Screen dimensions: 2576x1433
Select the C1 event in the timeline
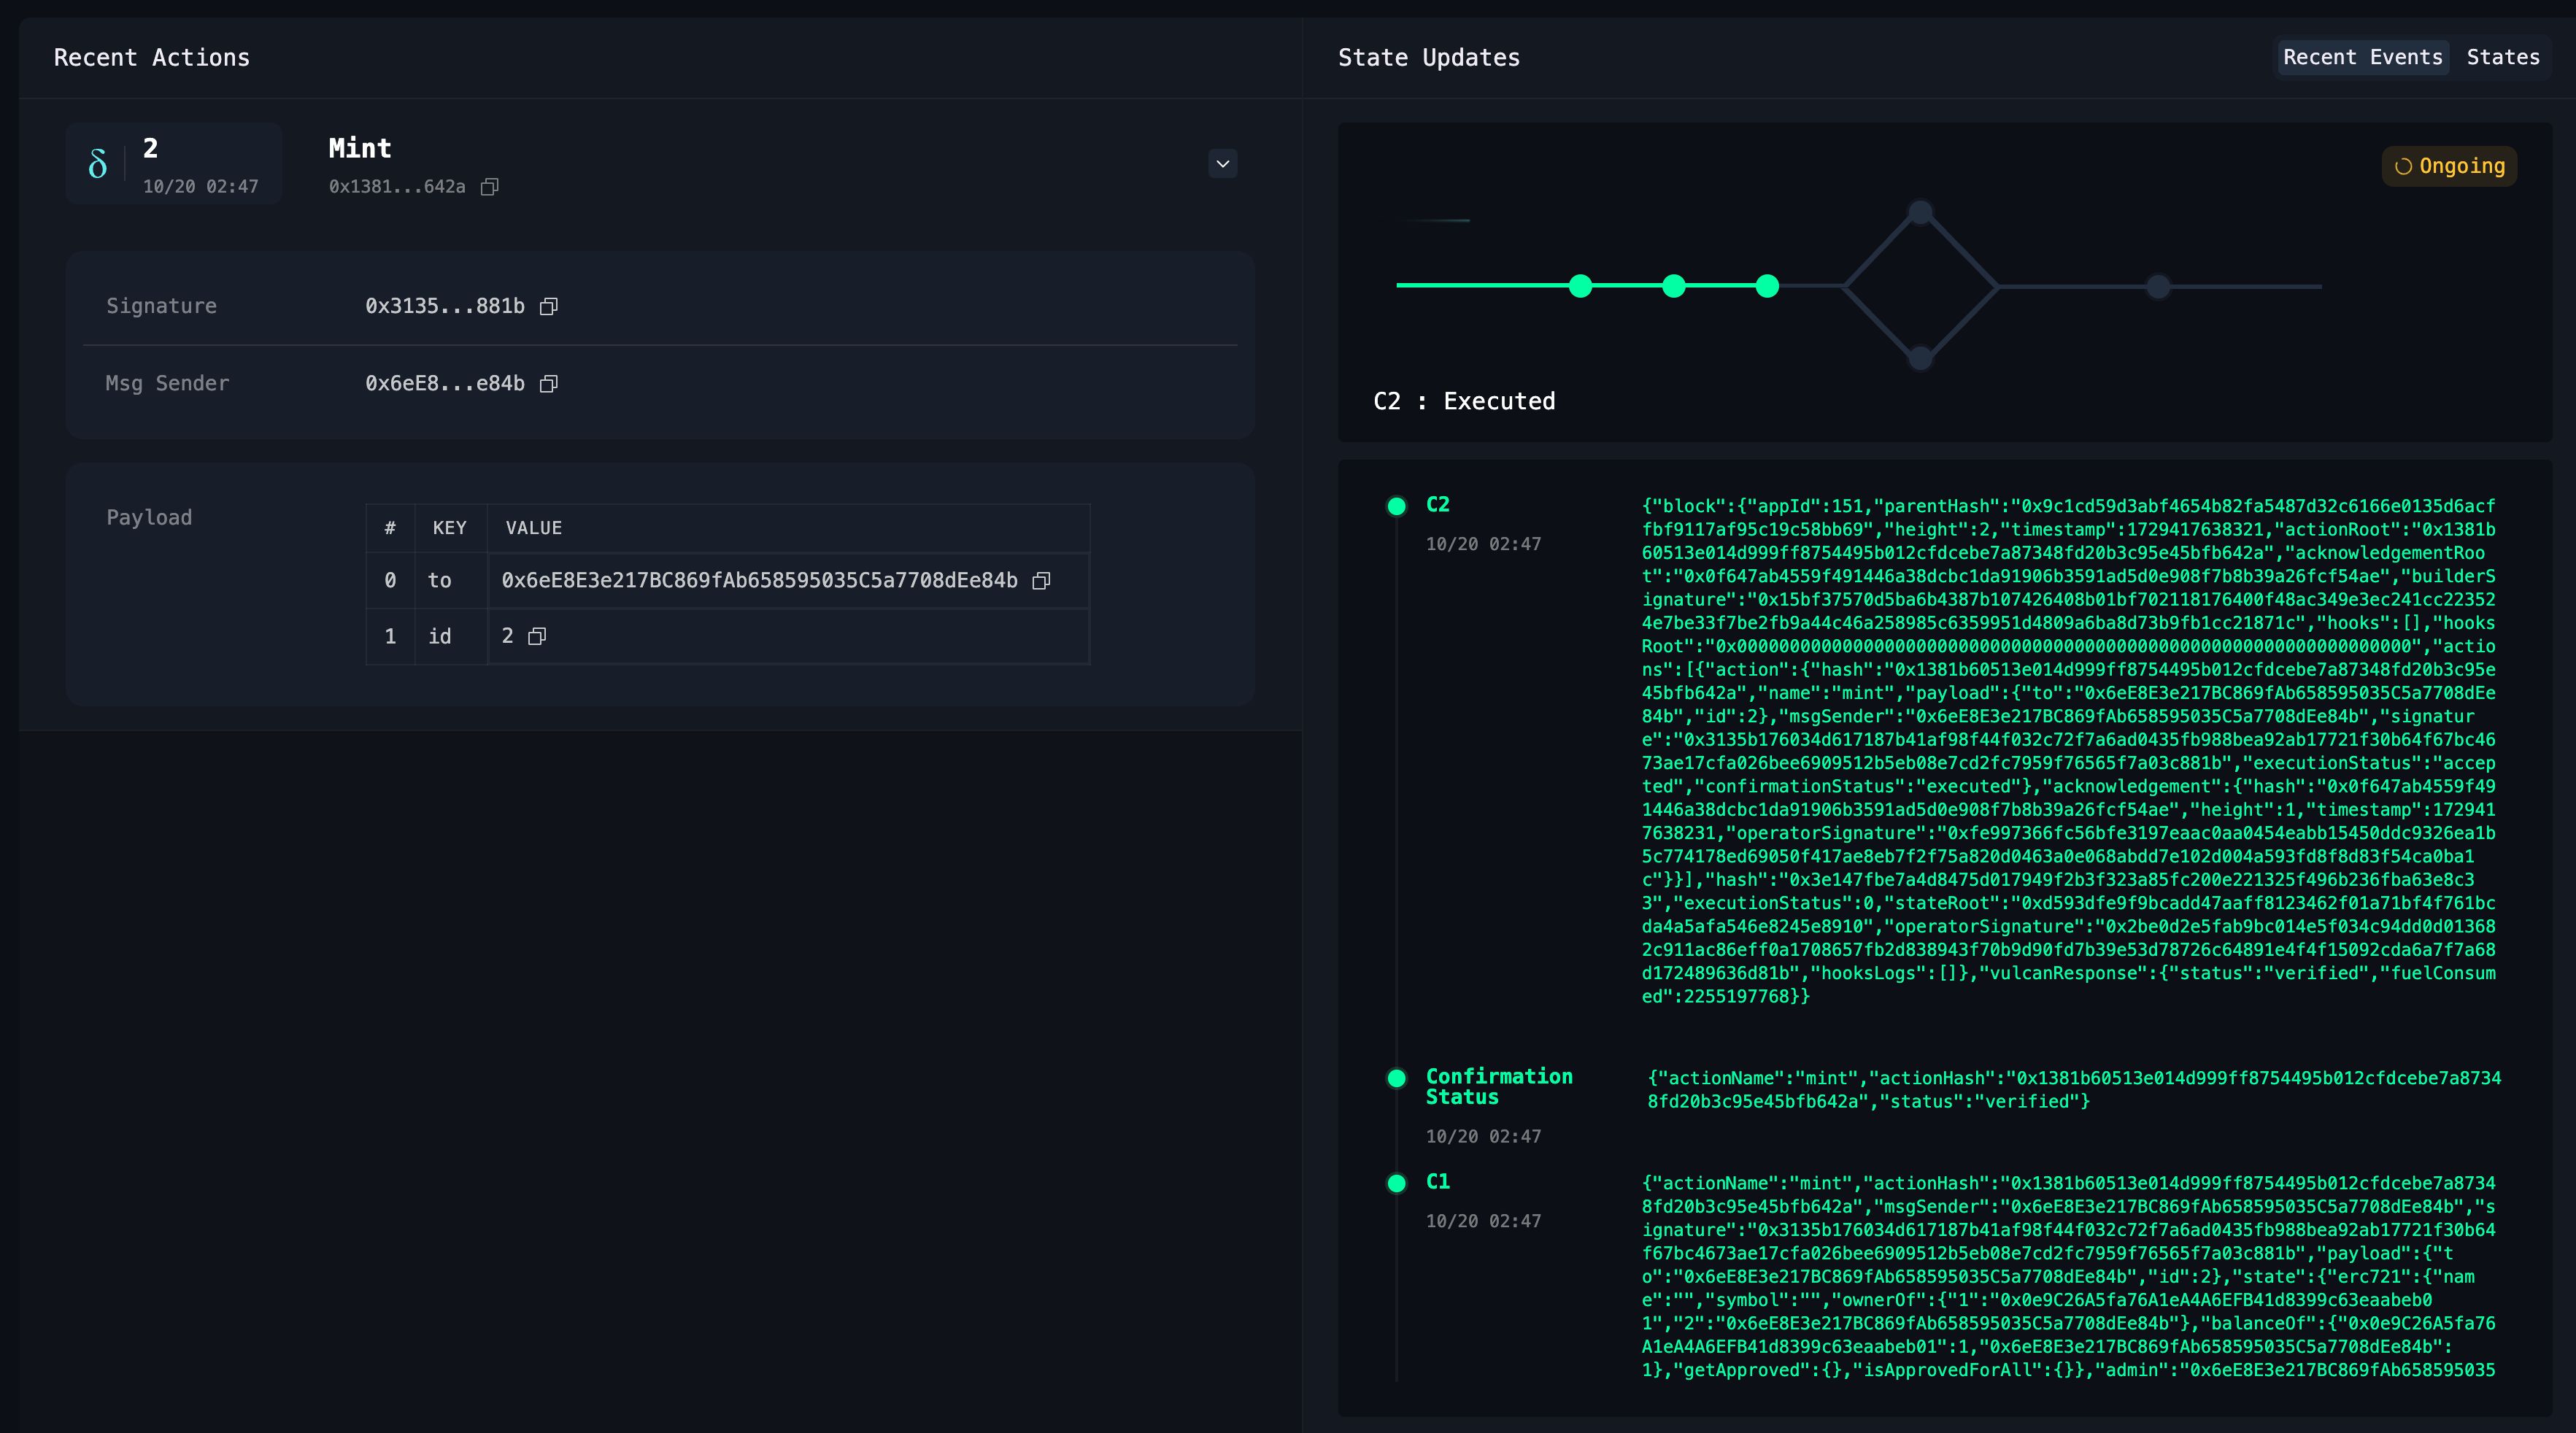coord(1437,1182)
